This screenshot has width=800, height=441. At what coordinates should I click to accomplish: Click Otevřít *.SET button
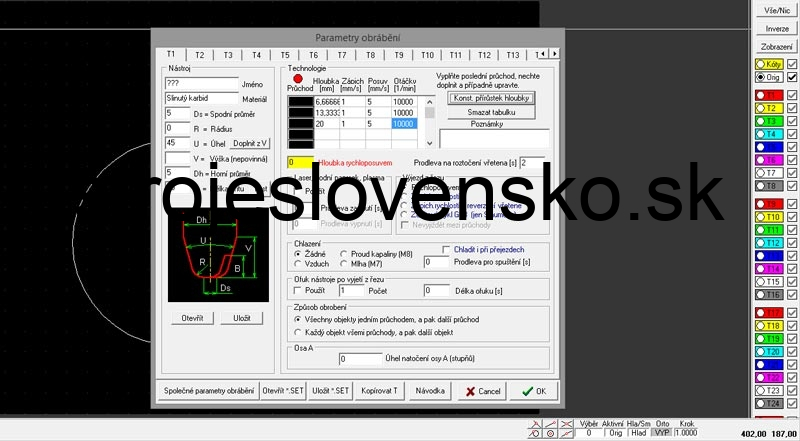(283, 391)
